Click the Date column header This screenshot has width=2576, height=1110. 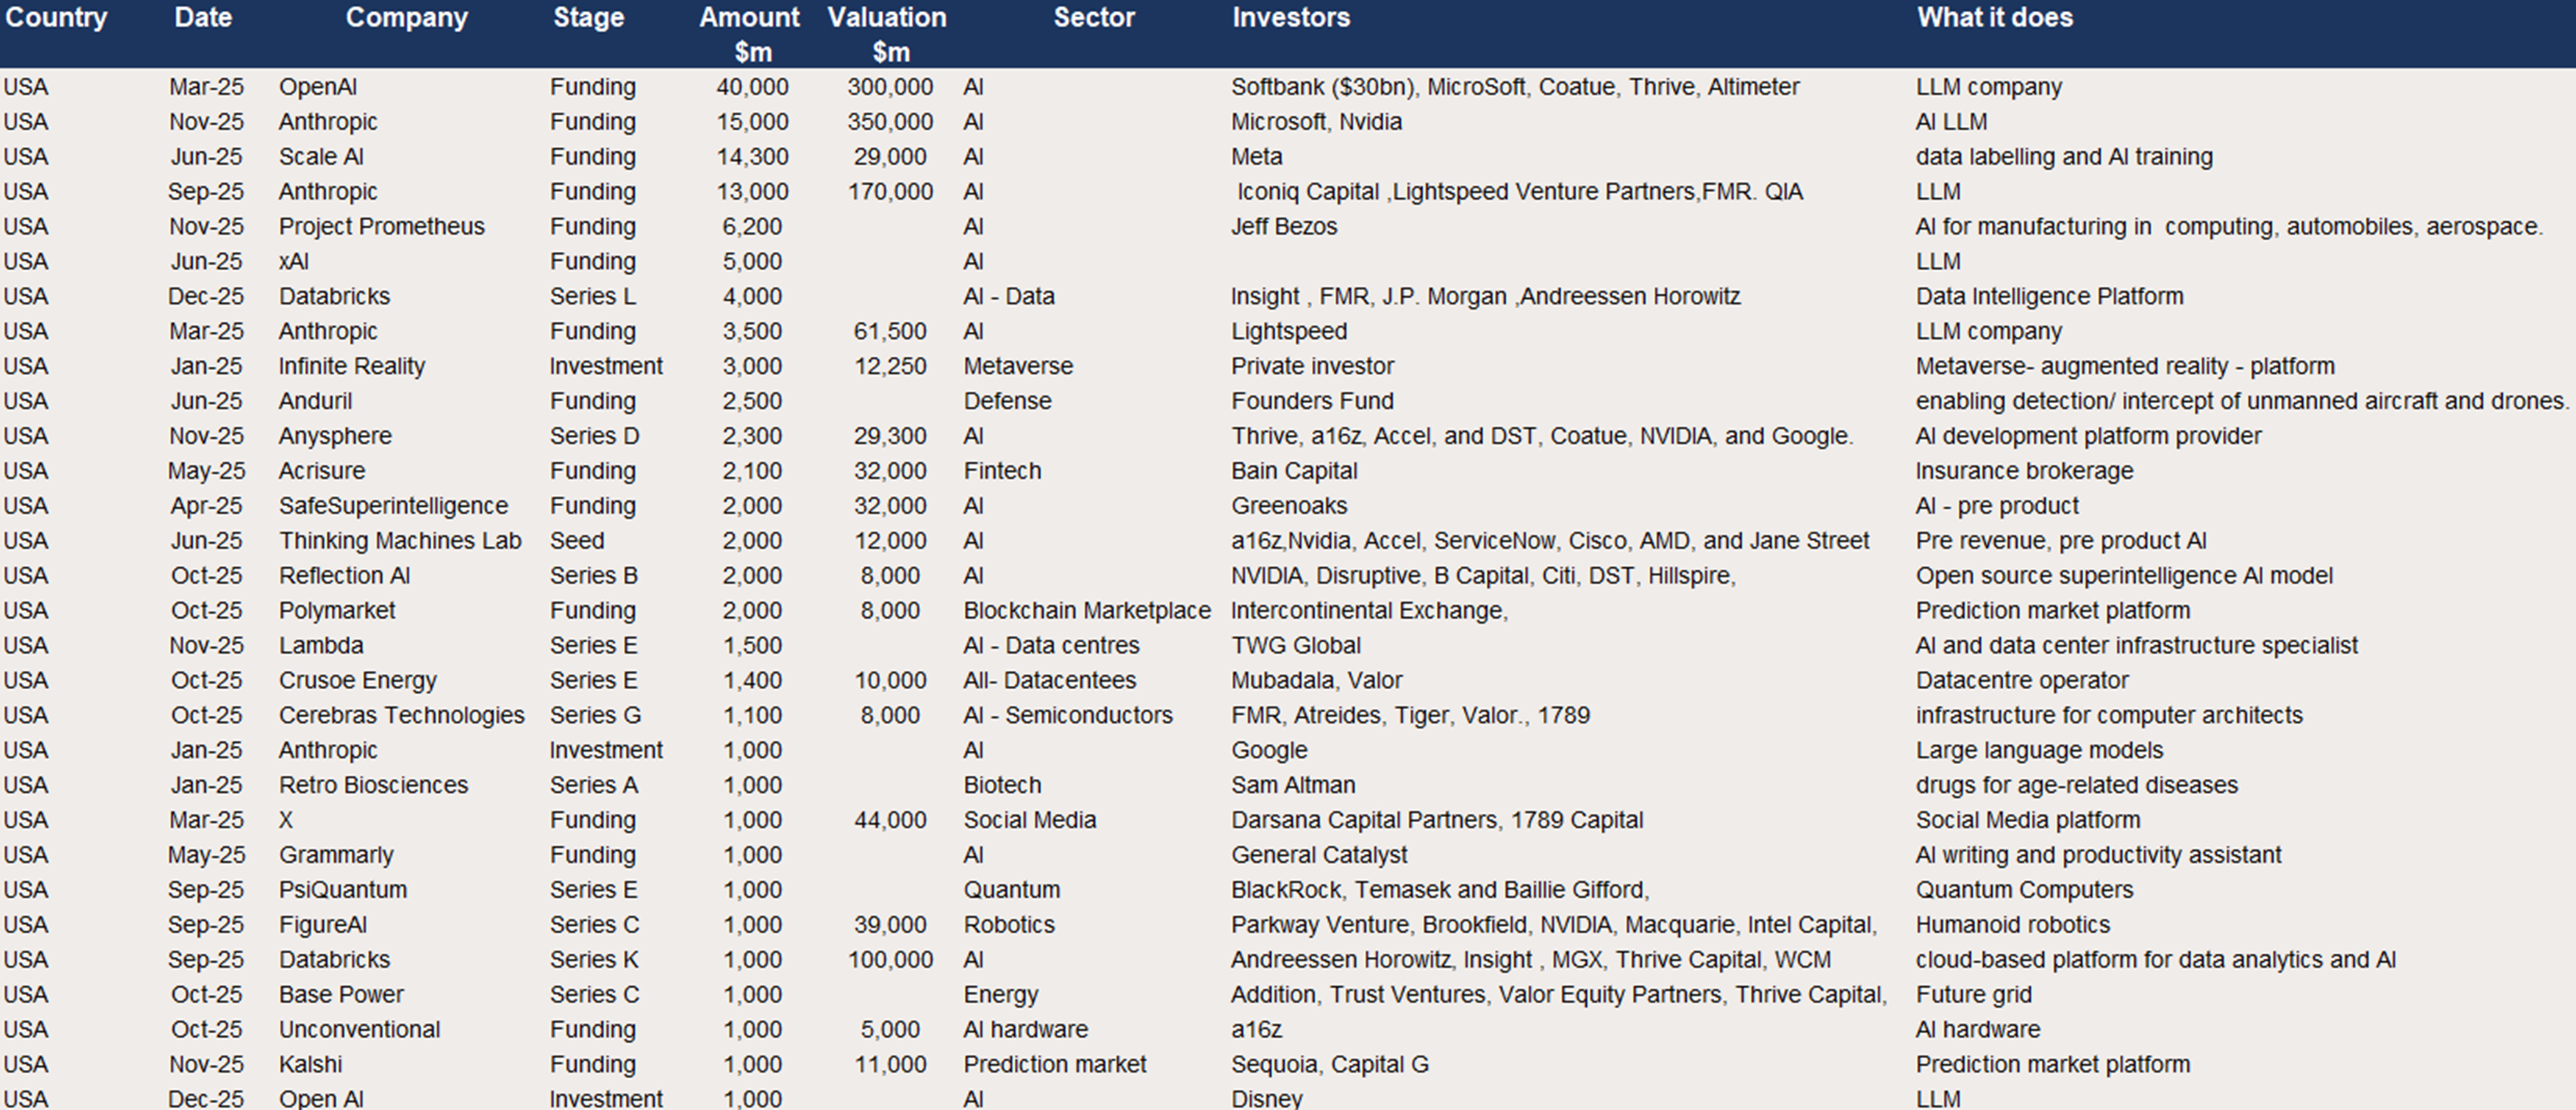coord(203,18)
